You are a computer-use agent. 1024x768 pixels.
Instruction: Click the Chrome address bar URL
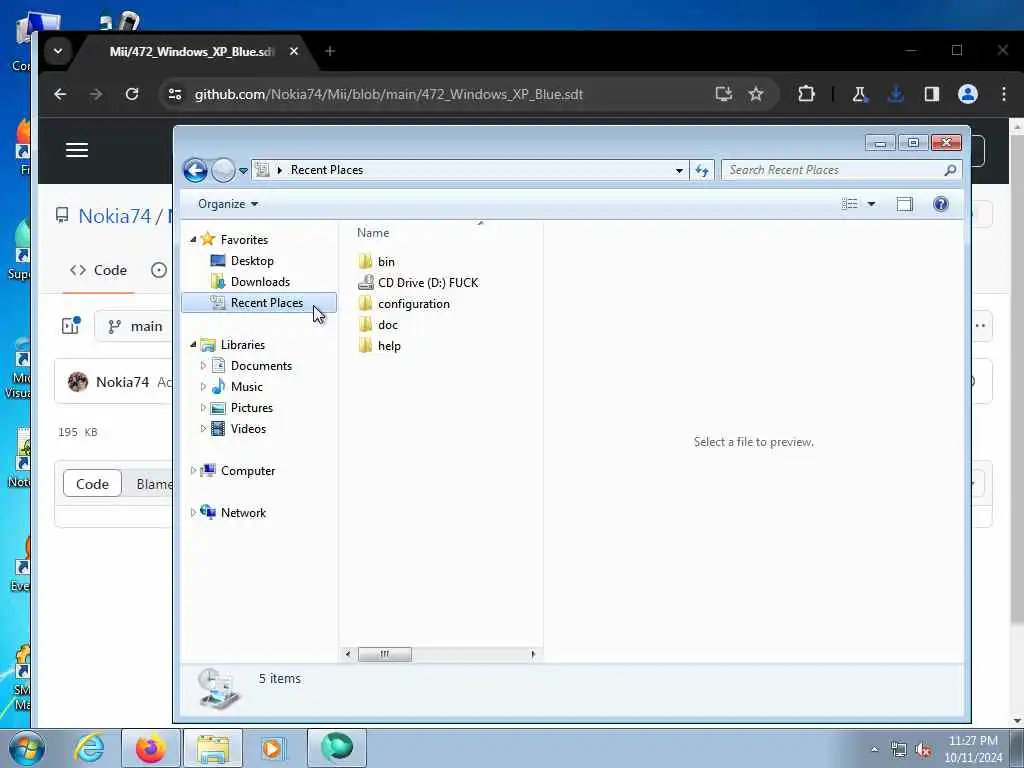click(x=389, y=94)
